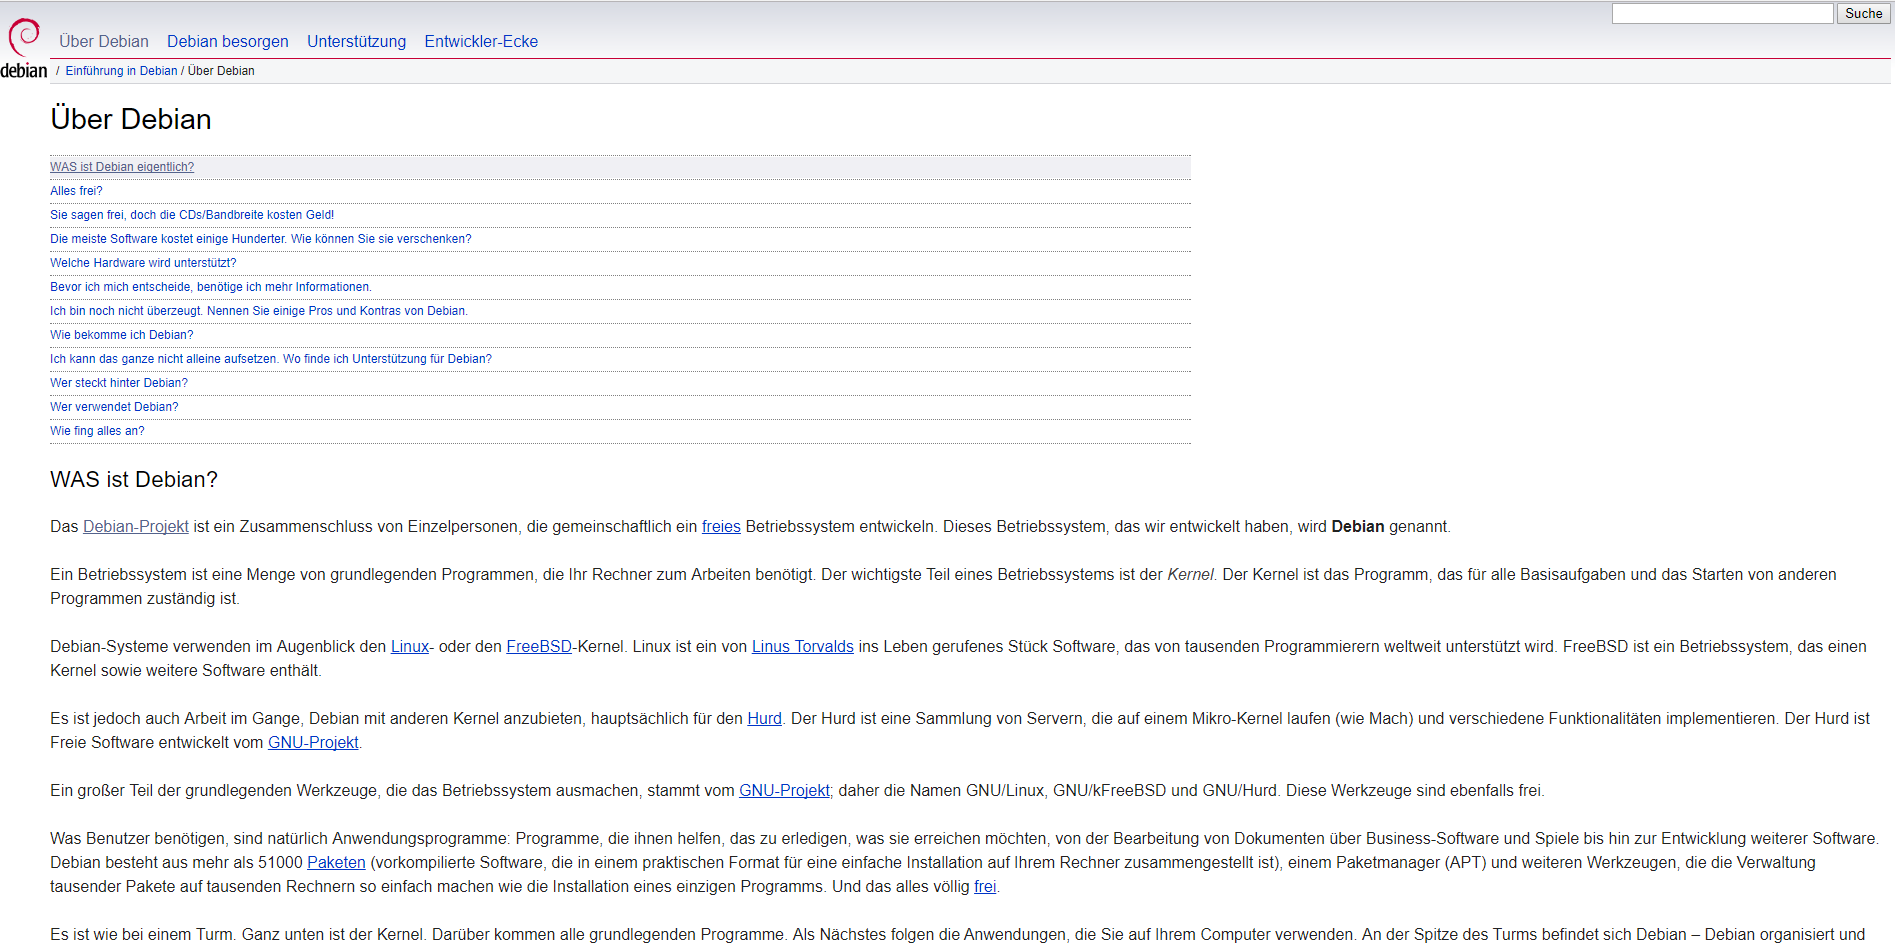The image size is (1895, 950).
Task: Jump to 'Wie fing alles an?'
Action: [97, 431]
